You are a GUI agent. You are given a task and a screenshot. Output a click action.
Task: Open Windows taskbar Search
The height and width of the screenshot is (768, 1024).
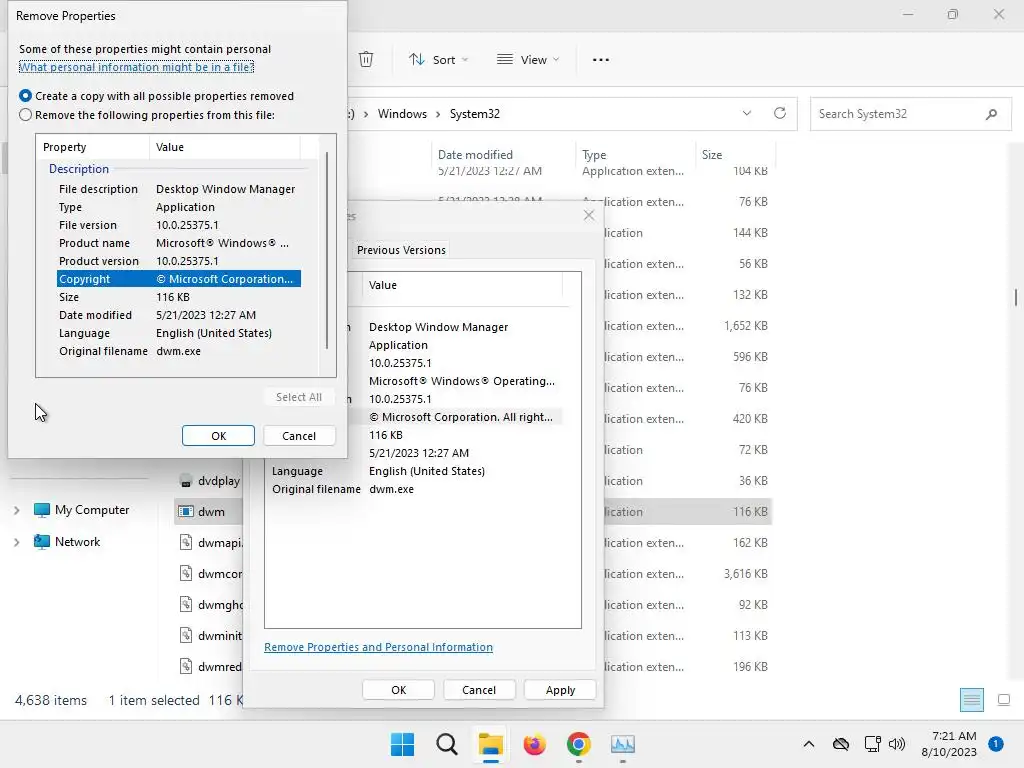447,744
